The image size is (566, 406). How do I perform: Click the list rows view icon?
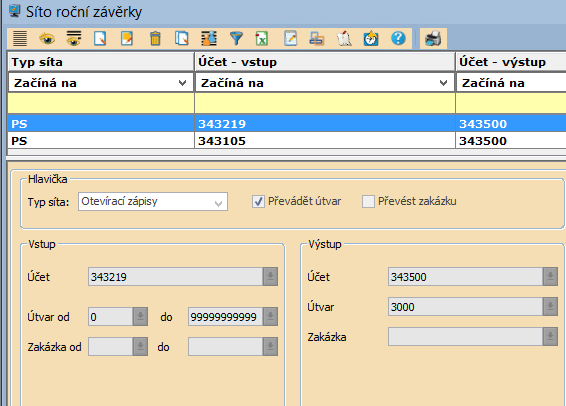[20, 38]
